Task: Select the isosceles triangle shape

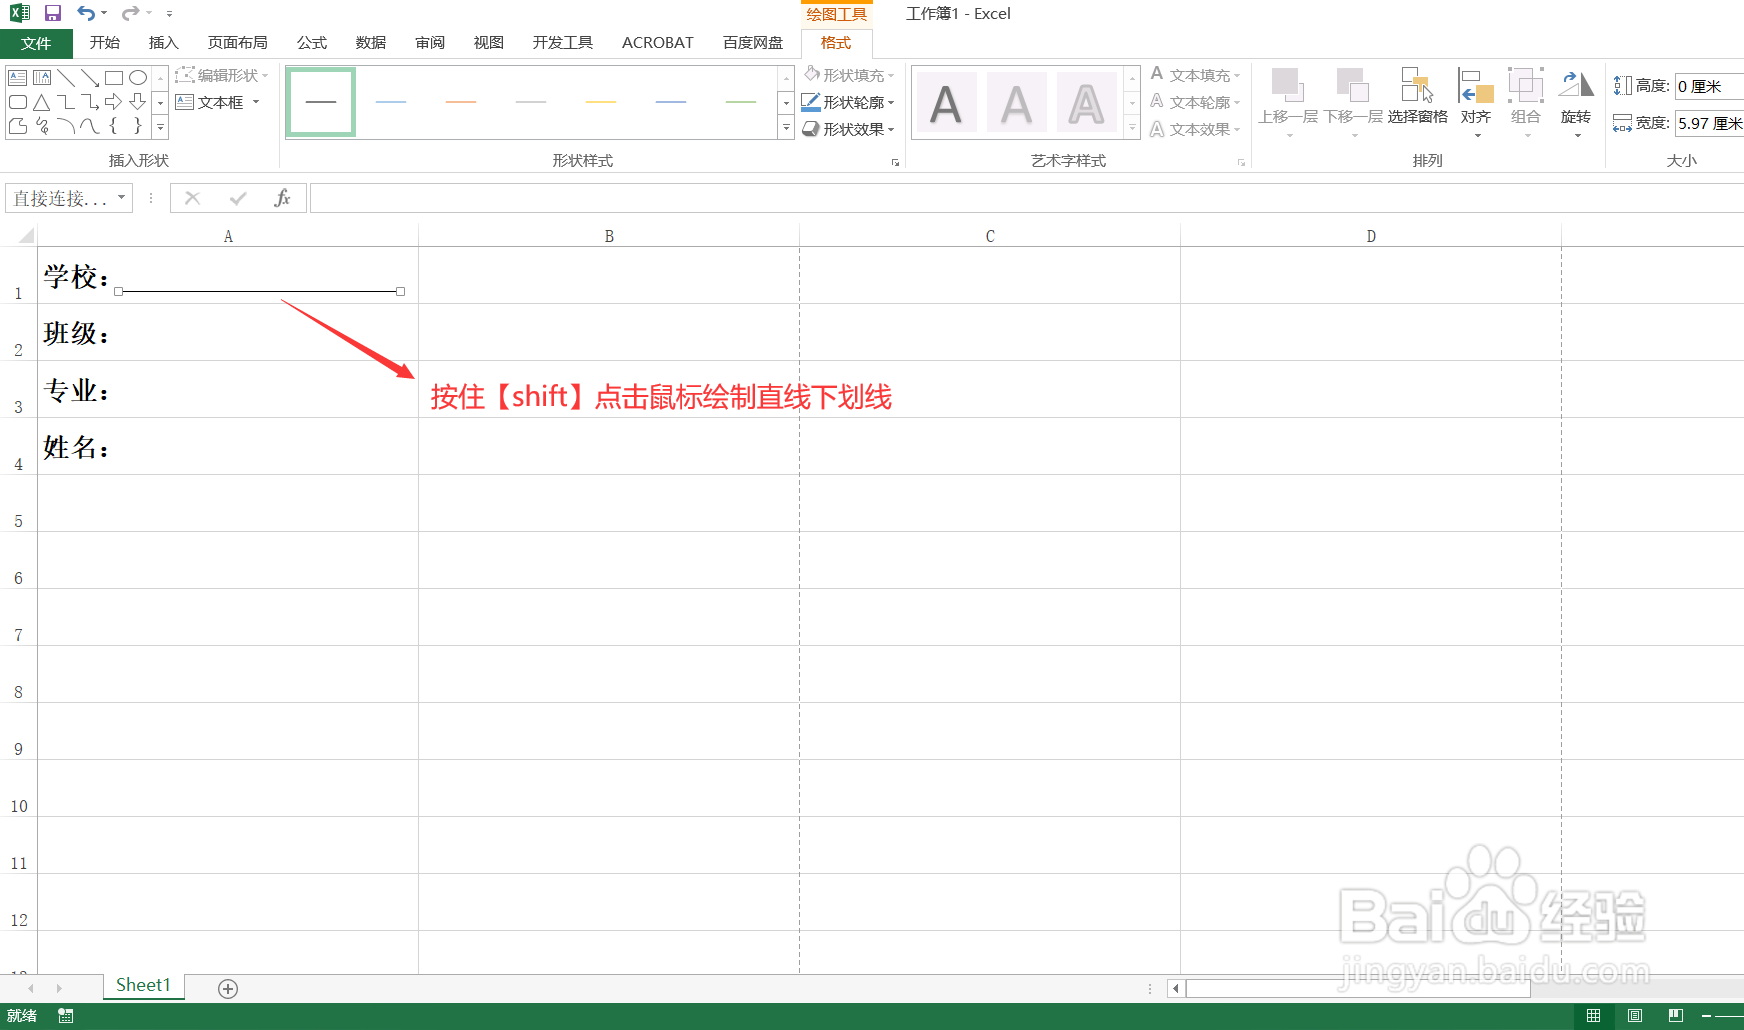Action: [42, 102]
